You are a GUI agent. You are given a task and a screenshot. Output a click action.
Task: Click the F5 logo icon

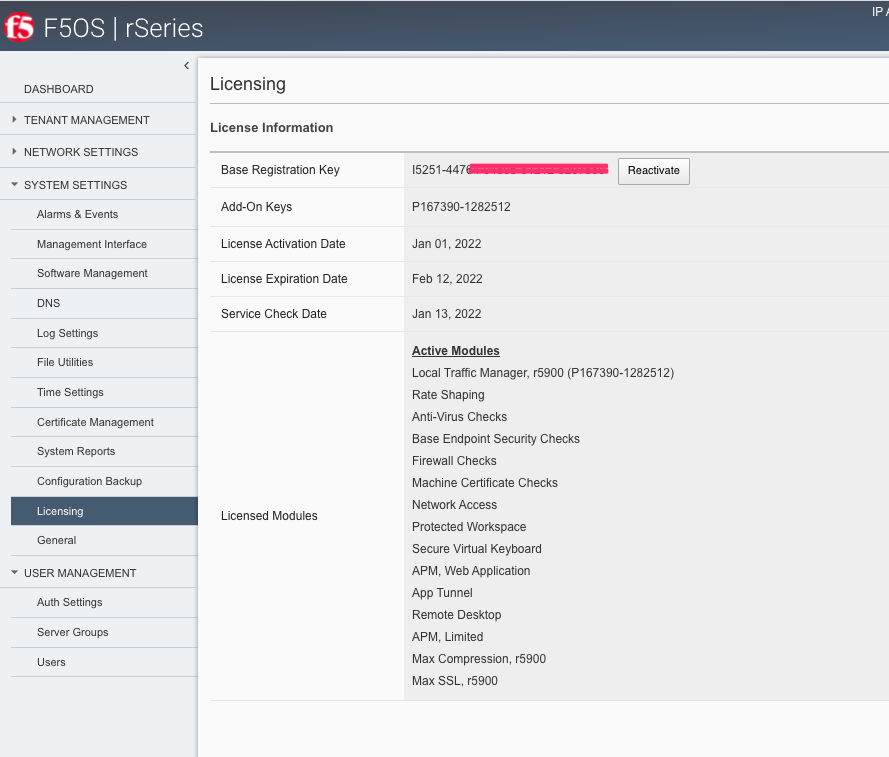point(19,27)
